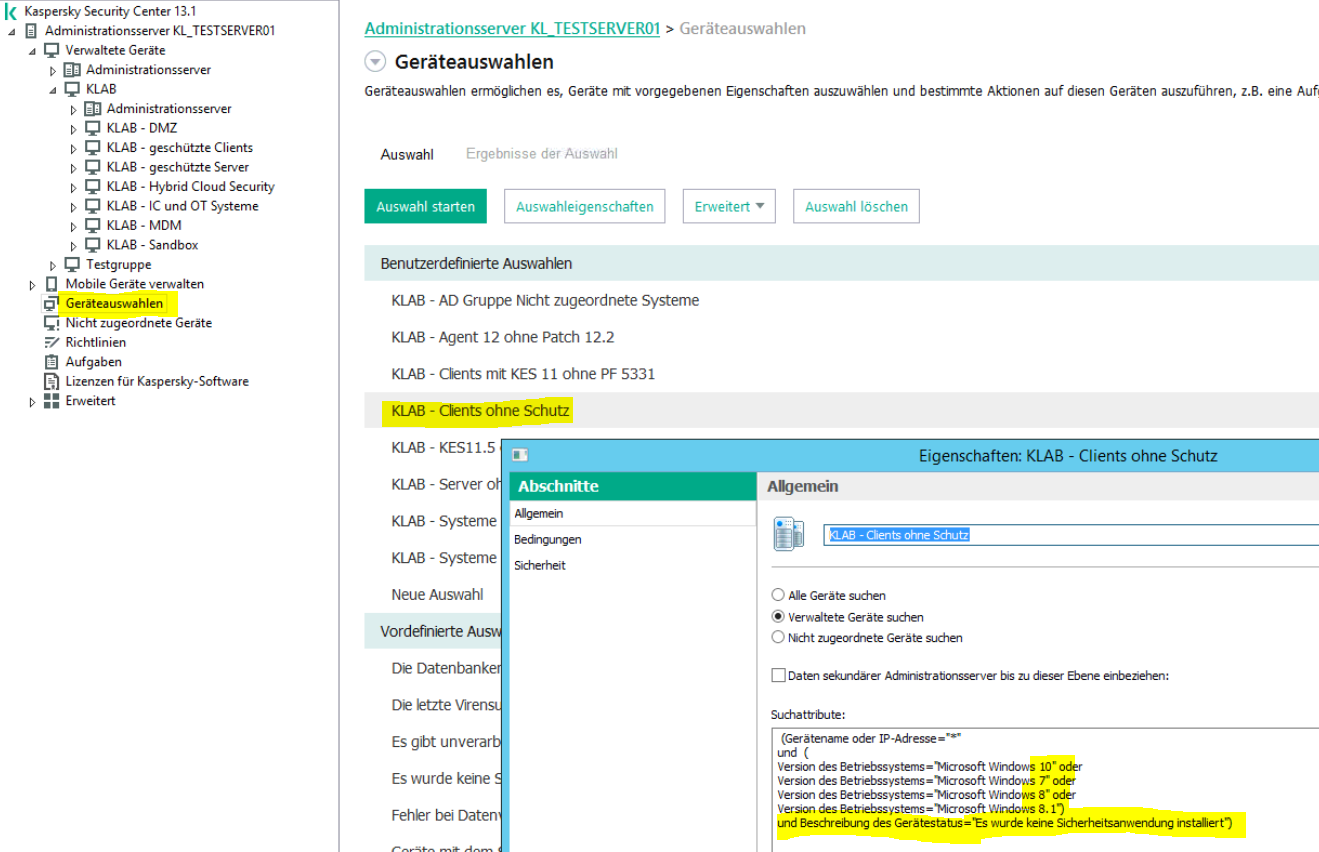Click inside the Suchattribute text box
The image size is (1319, 852).
click(1045, 790)
